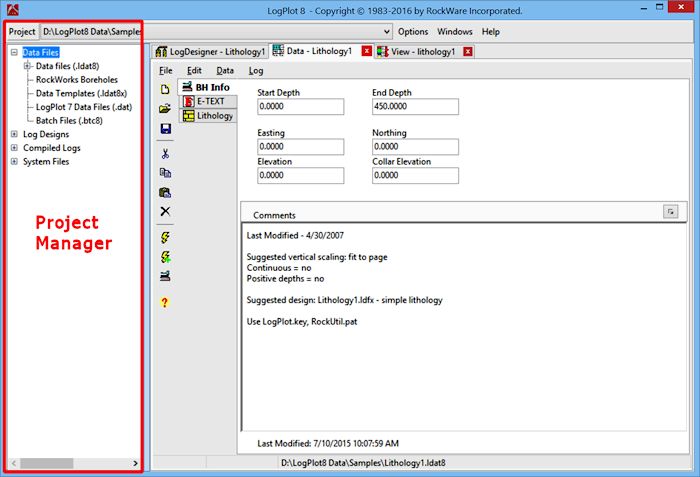Collapse the Data Files tree node
The image size is (700, 477).
point(14,52)
